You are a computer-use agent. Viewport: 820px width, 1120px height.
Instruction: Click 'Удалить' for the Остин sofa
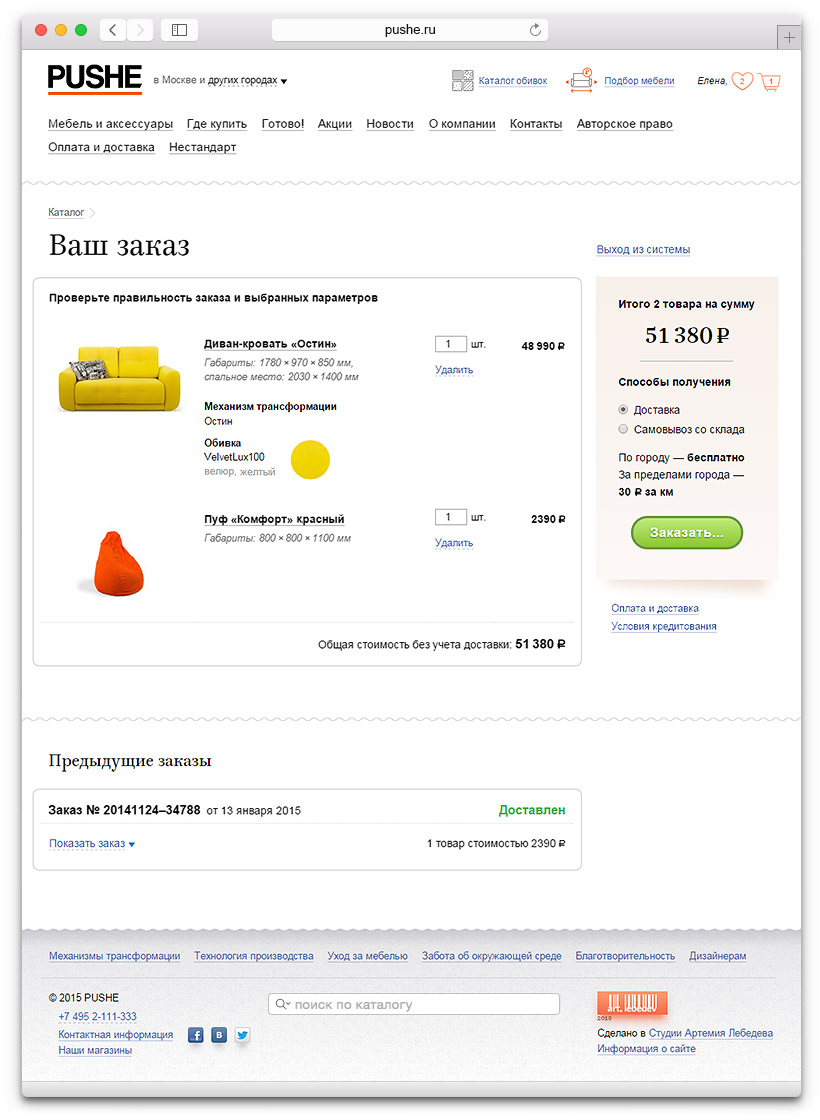tap(454, 370)
